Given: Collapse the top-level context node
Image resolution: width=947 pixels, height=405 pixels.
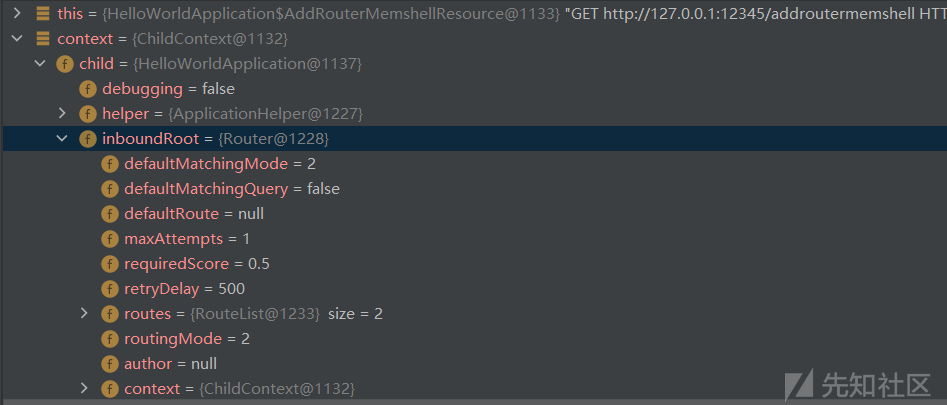Looking at the screenshot, I should click(x=17, y=39).
